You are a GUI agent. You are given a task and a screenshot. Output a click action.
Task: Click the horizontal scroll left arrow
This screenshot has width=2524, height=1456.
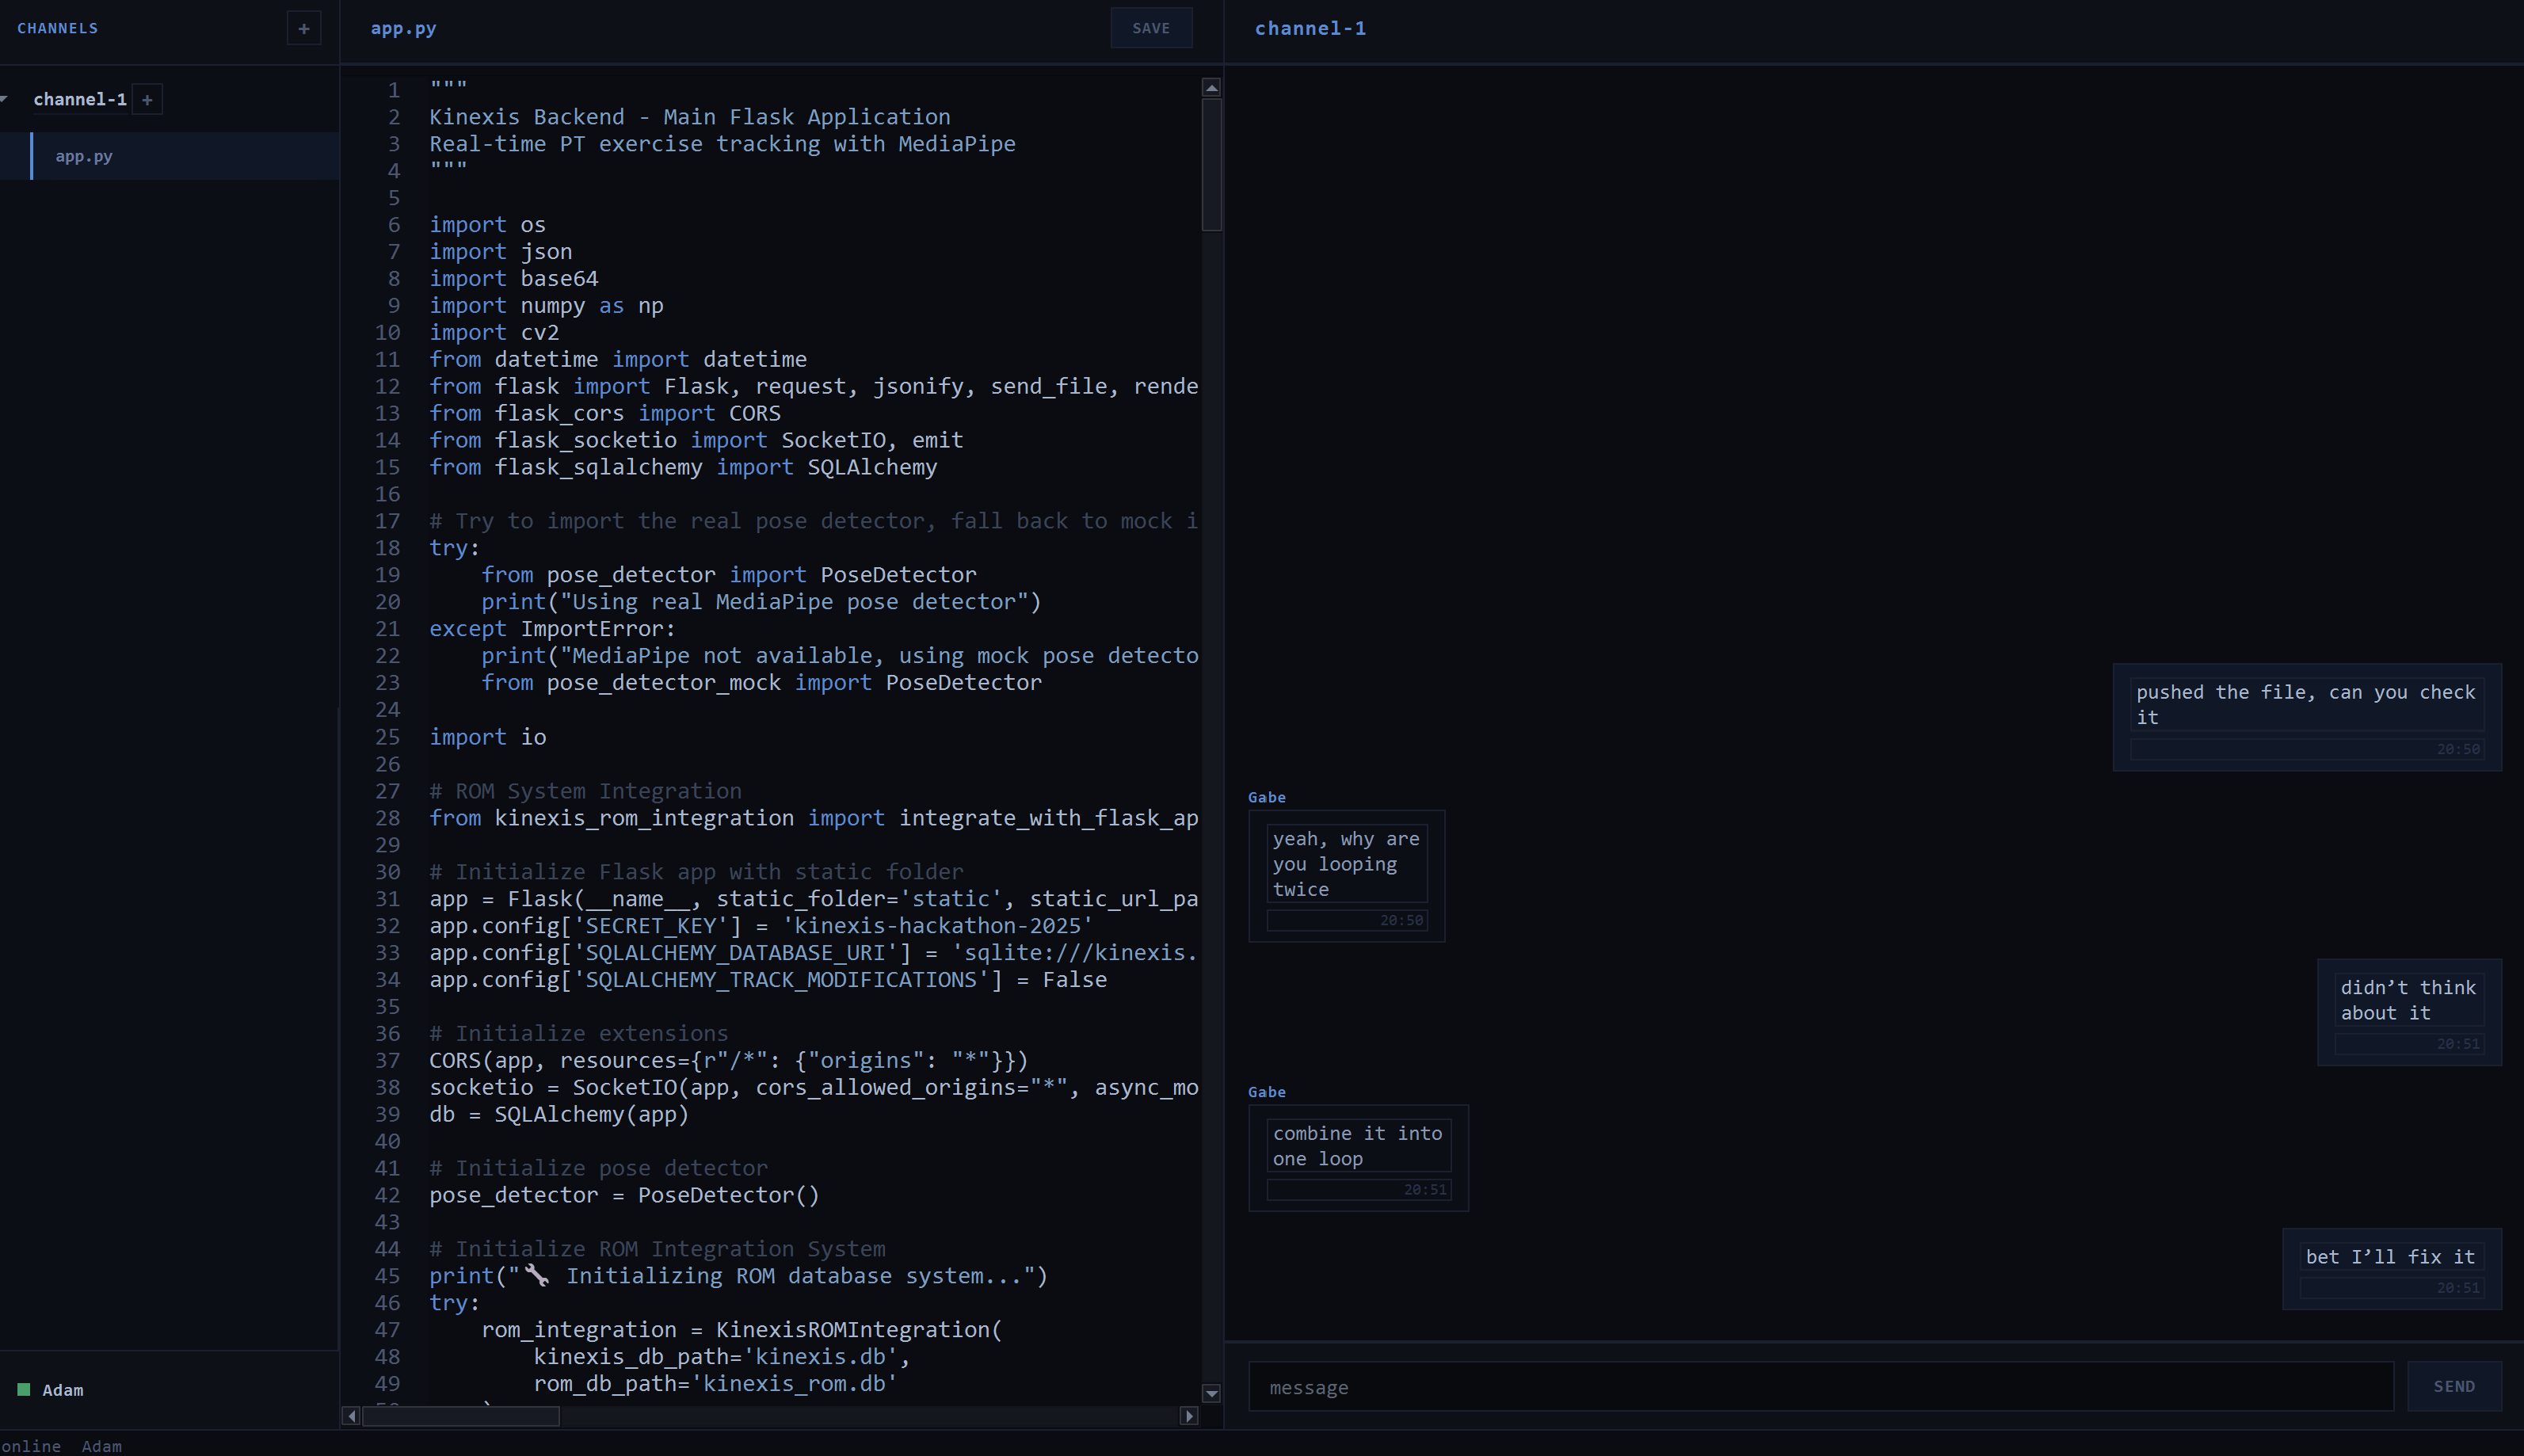351,1415
